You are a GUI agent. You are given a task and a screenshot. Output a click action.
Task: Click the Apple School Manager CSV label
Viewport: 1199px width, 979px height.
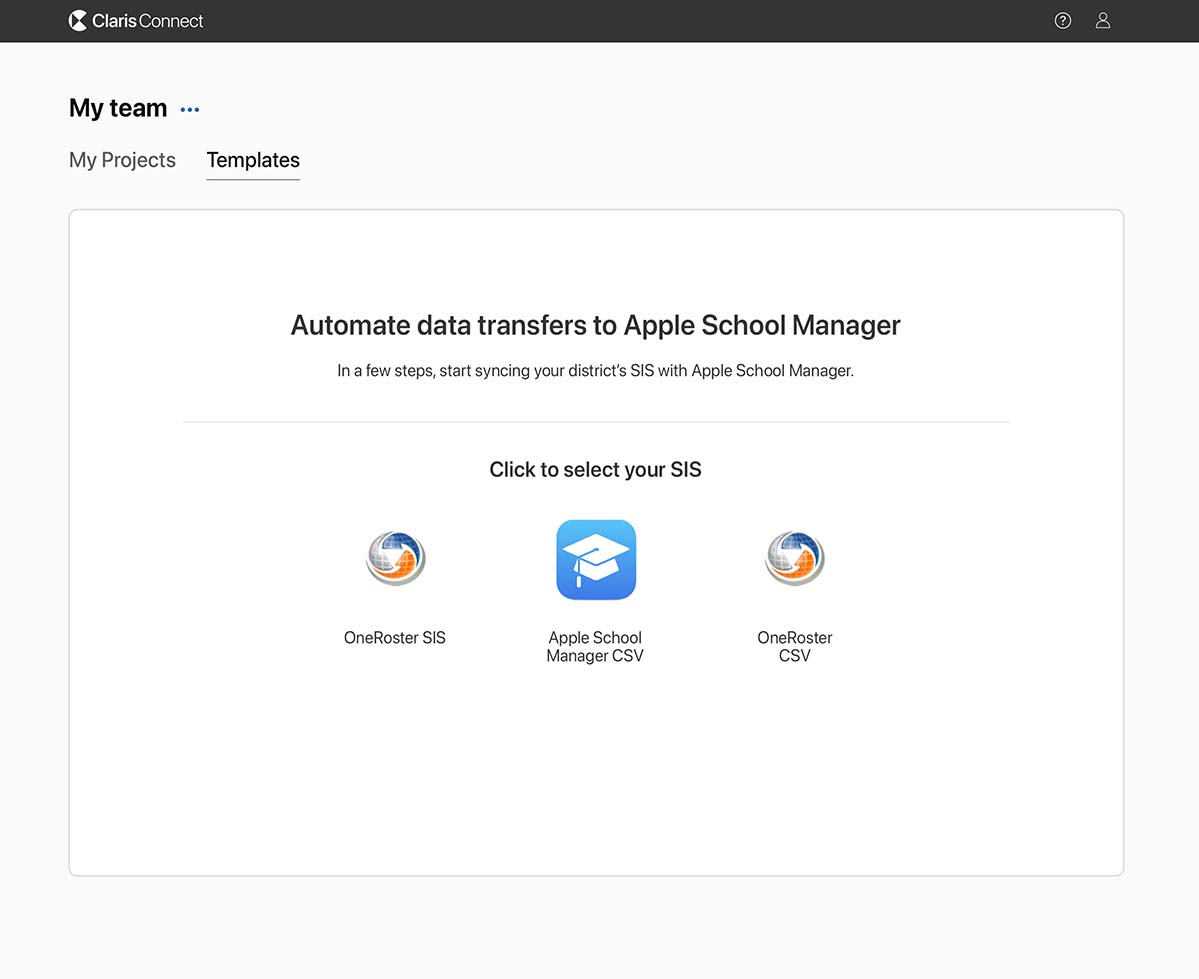pos(595,646)
